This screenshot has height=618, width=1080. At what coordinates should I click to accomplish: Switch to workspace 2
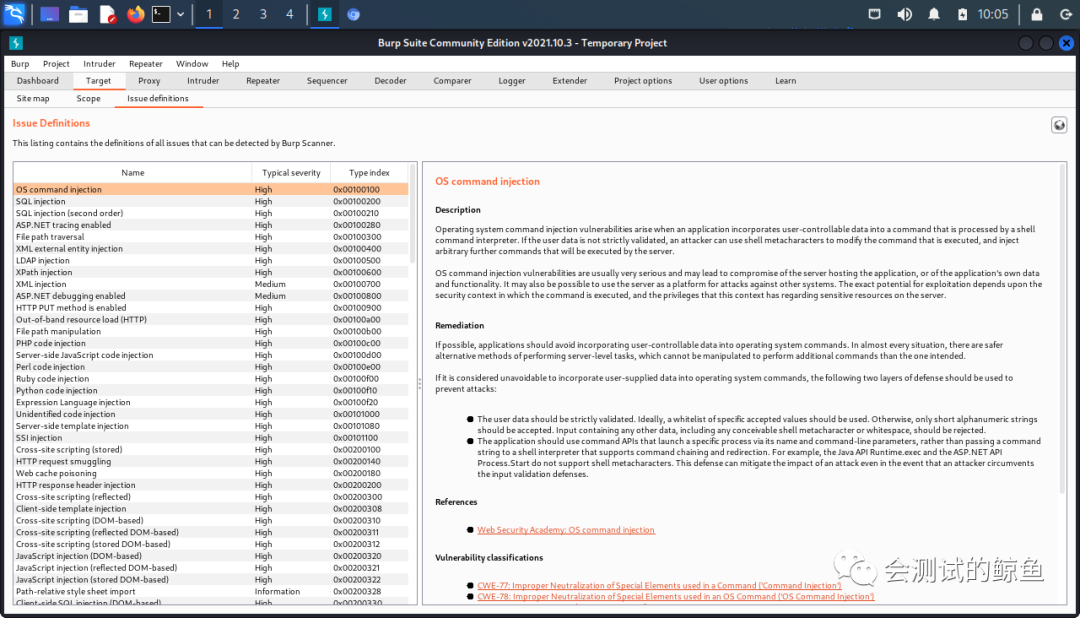click(236, 14)
